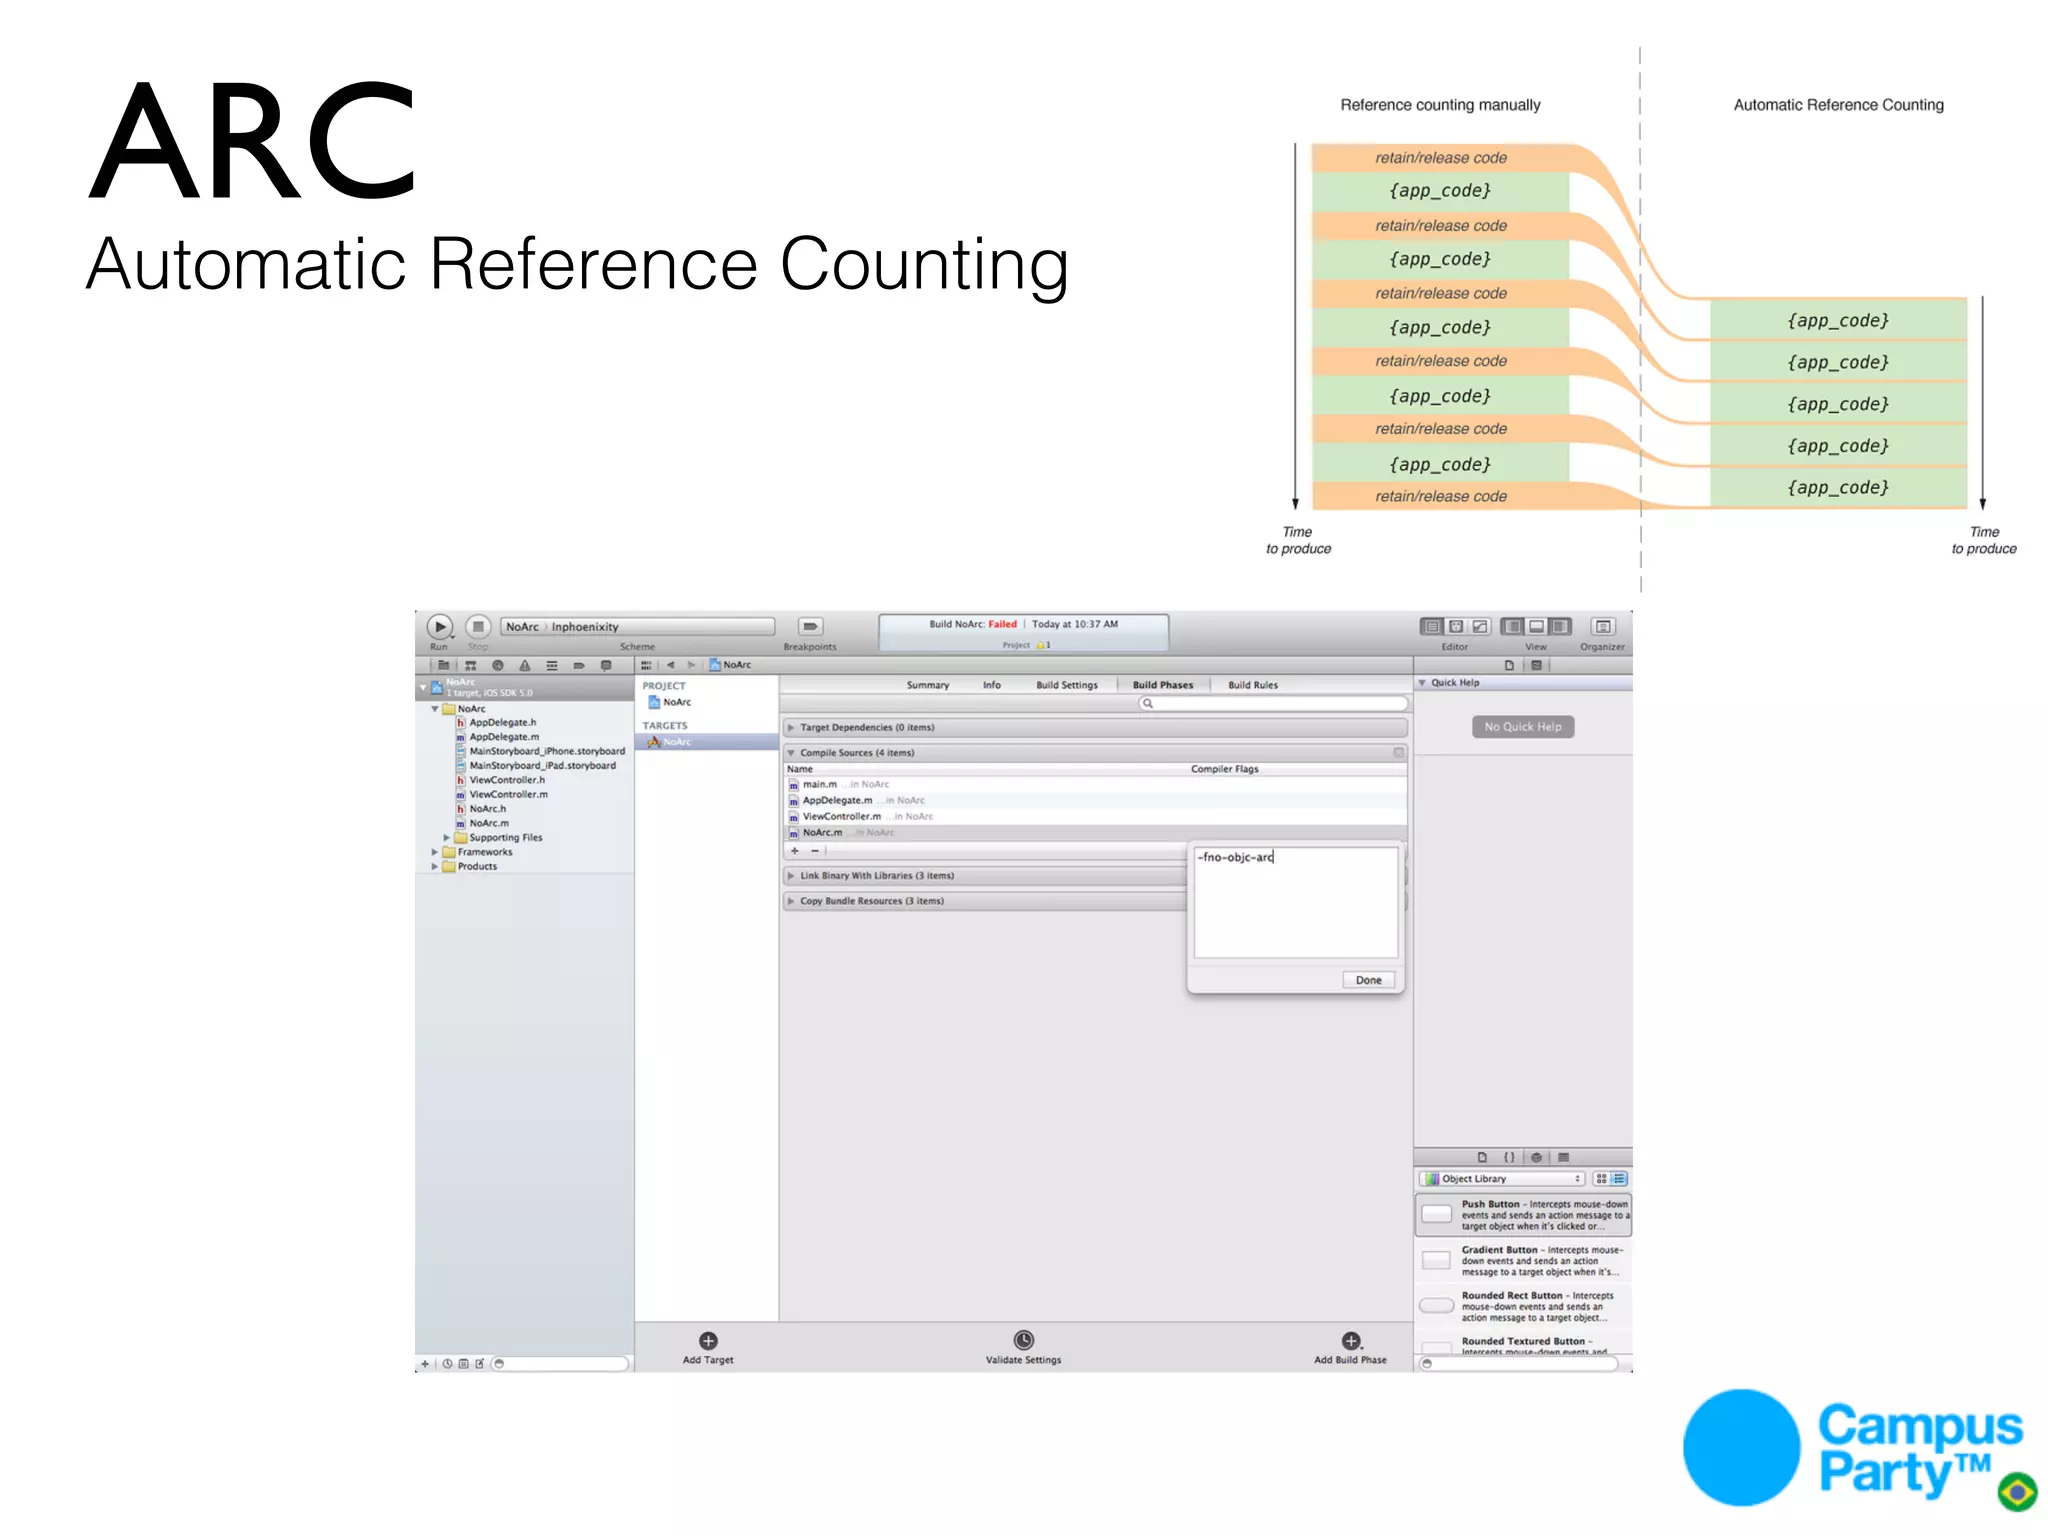Click the Validate Settings button
Image resolution: width=2048 pixels, height=1536 pixels.
coord(1023,1347)
